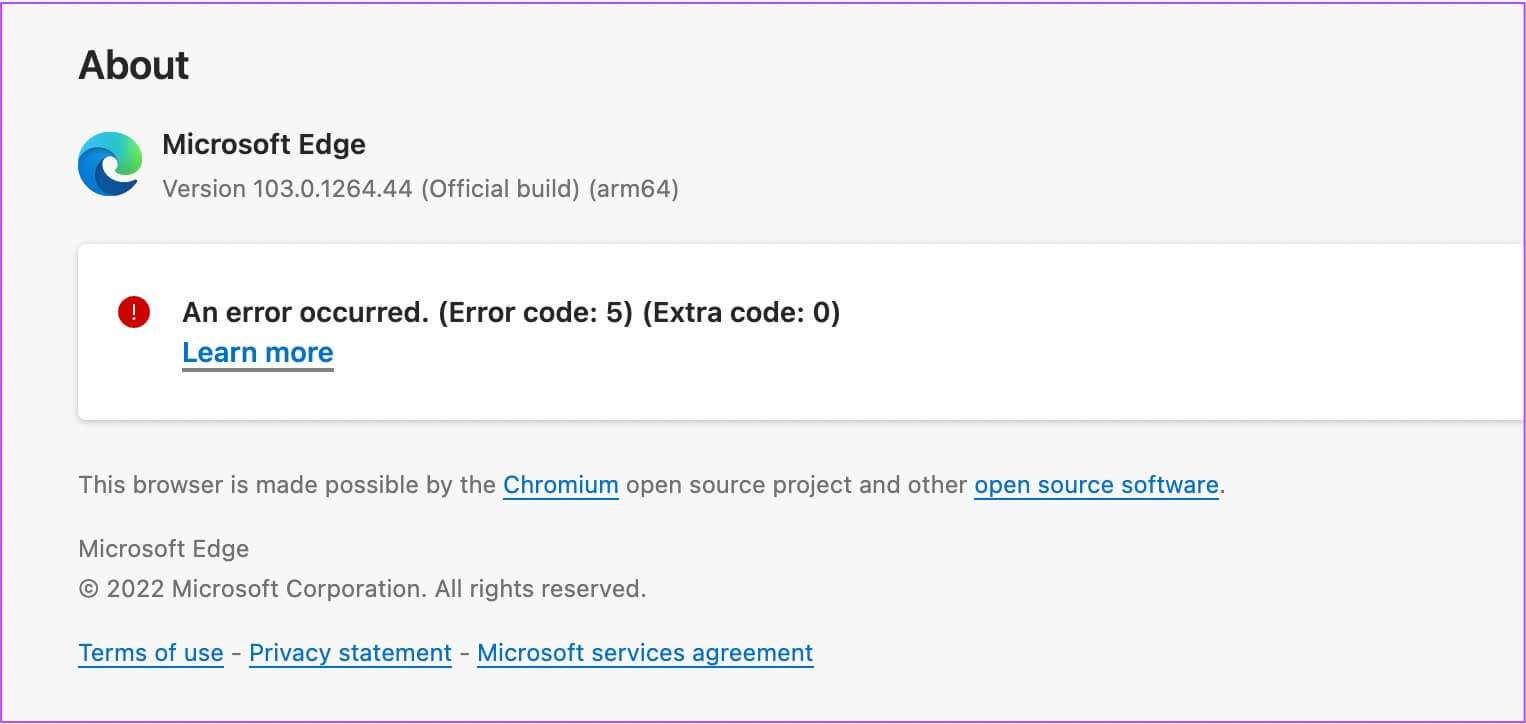Click the Microsoft Edge text above the copyright
The width and height of the screenshot is (1526, 724).
click(163, 549)
